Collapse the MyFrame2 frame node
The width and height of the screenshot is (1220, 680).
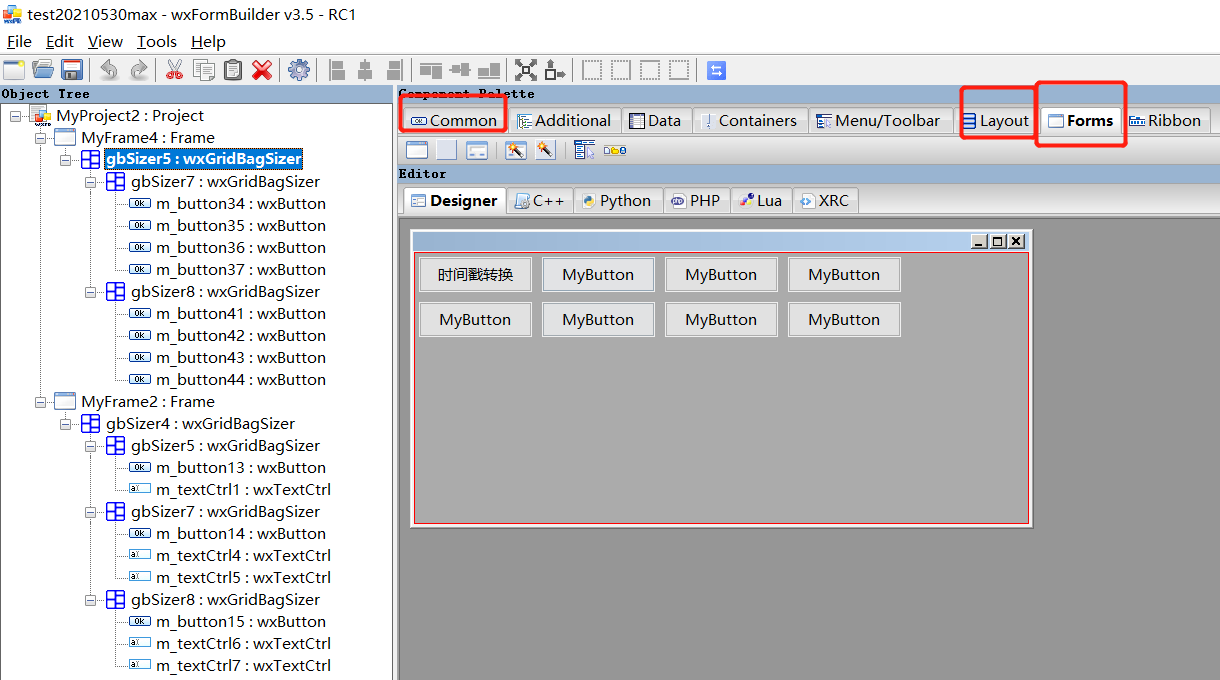tap(41, 402)
